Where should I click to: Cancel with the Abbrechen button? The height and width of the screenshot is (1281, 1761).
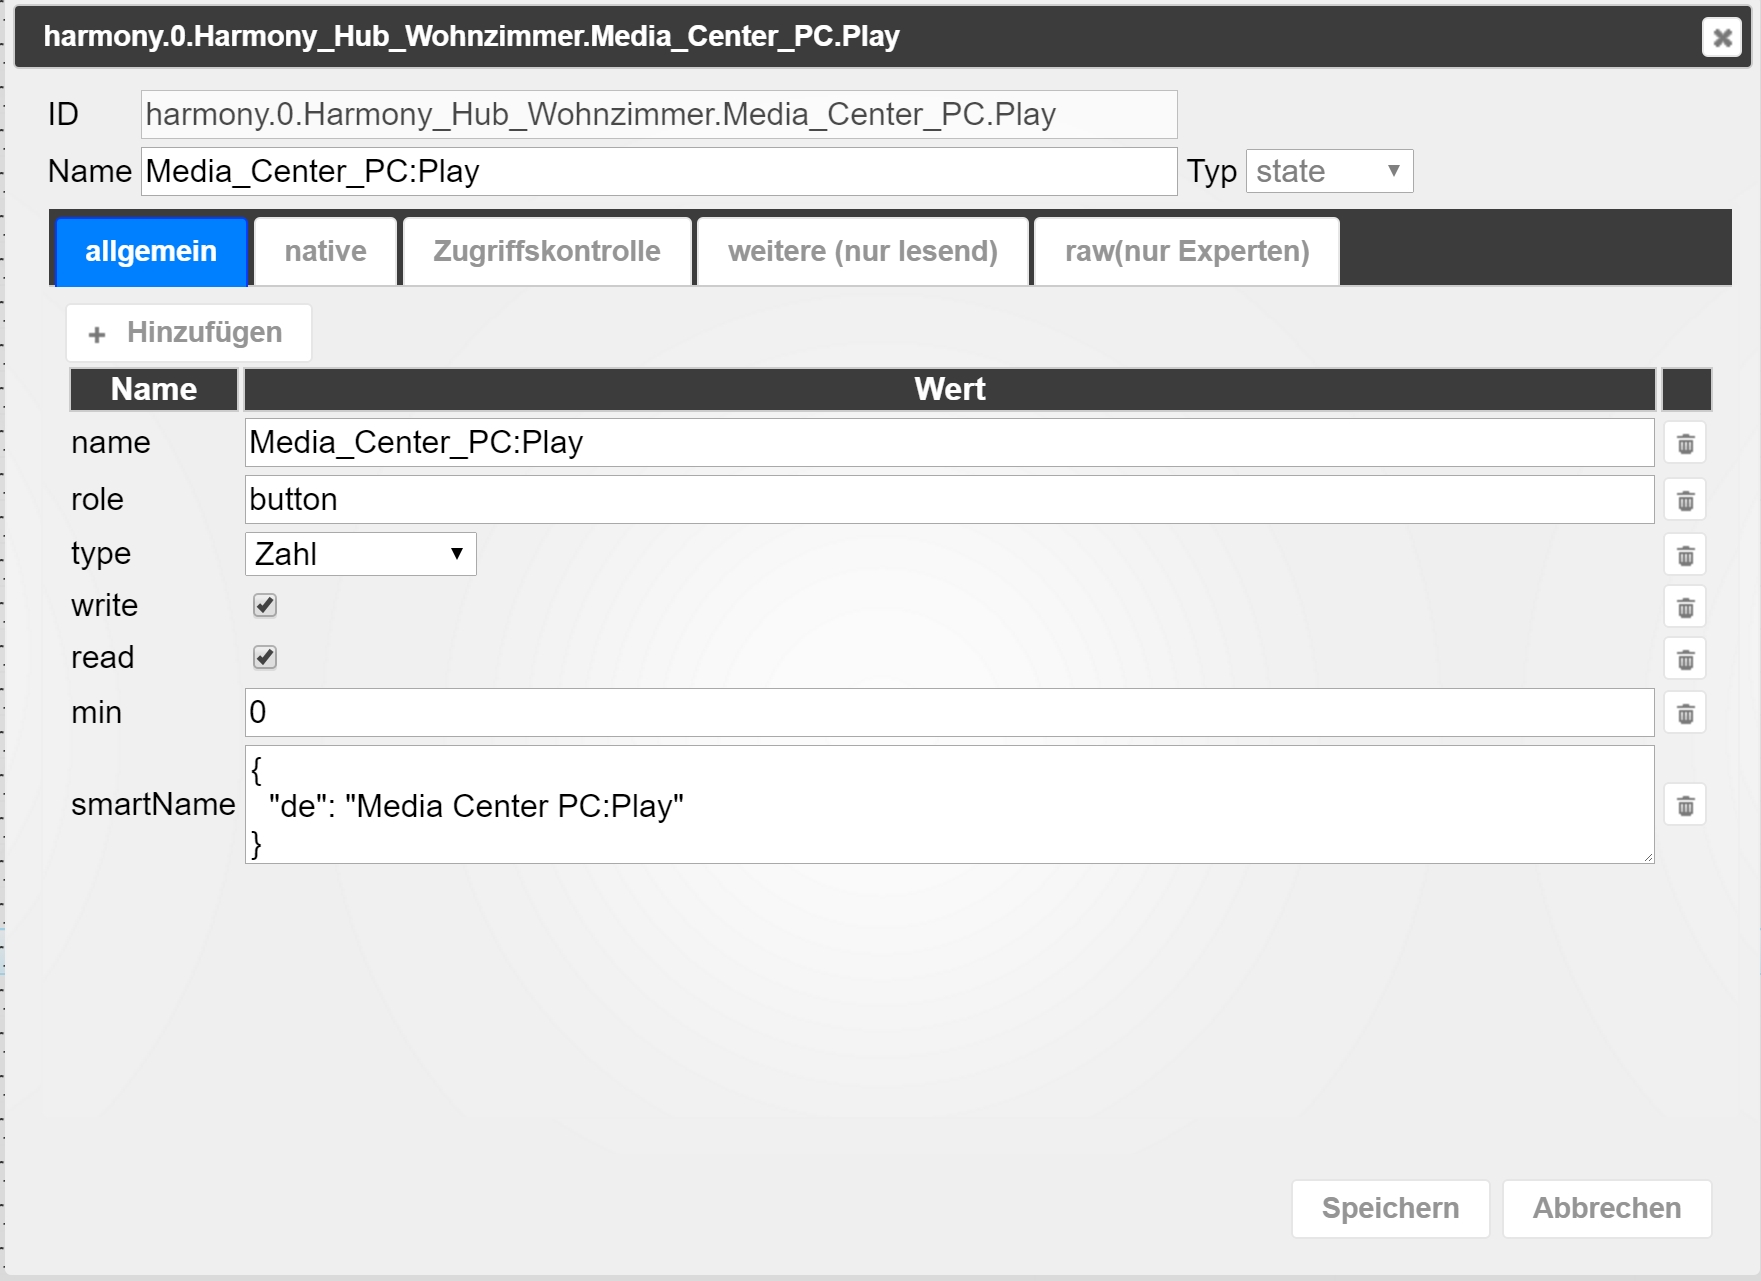(1607, 1208)
